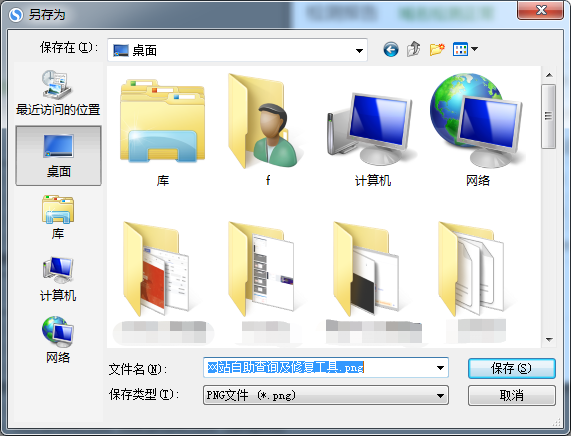
Task: Select the user folder named f
Action: (268, 130)
